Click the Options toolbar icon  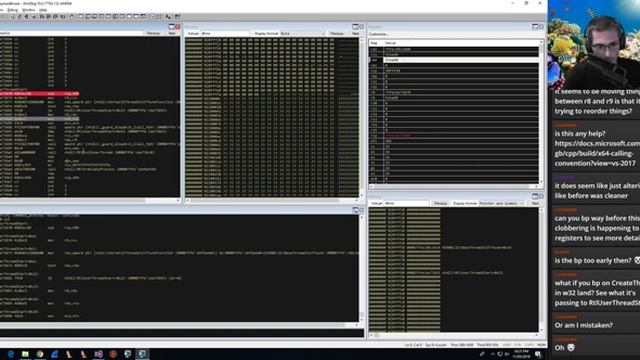coord(177,17)
